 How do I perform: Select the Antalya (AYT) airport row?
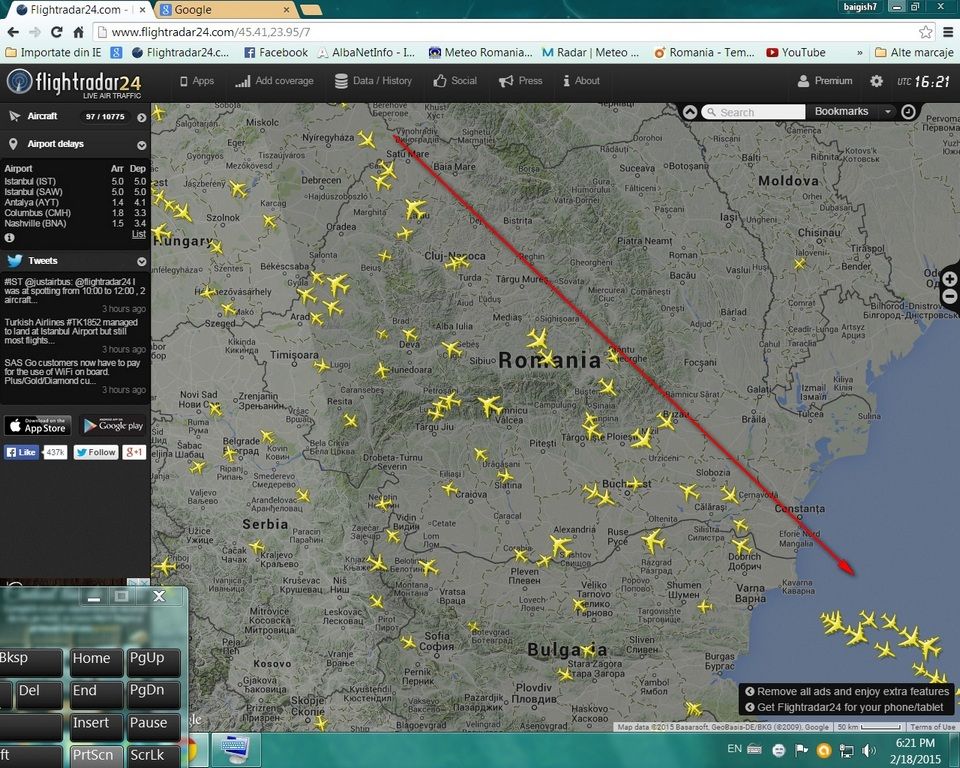pyautogui.click(x=75, y=203)
